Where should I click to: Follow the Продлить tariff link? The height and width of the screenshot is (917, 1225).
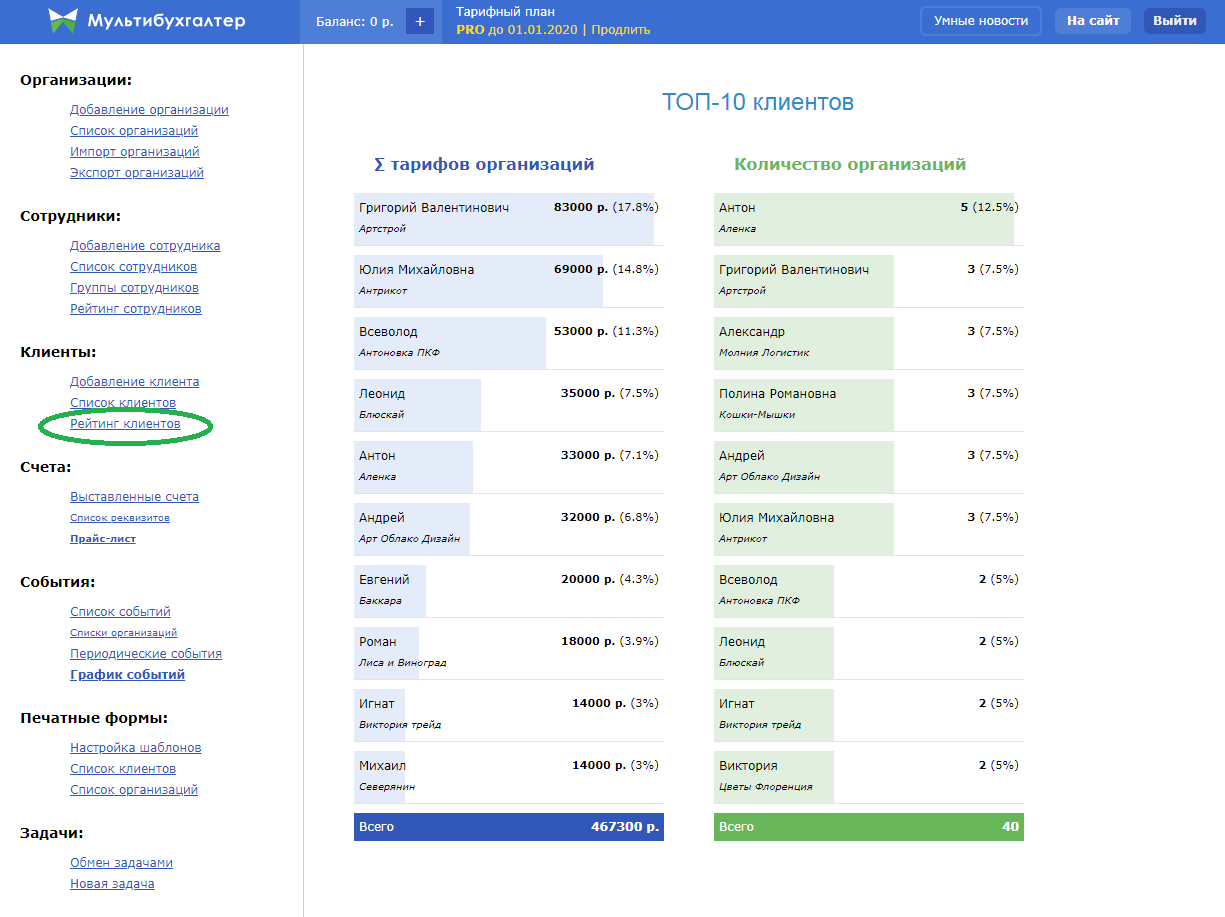point(620,30)
